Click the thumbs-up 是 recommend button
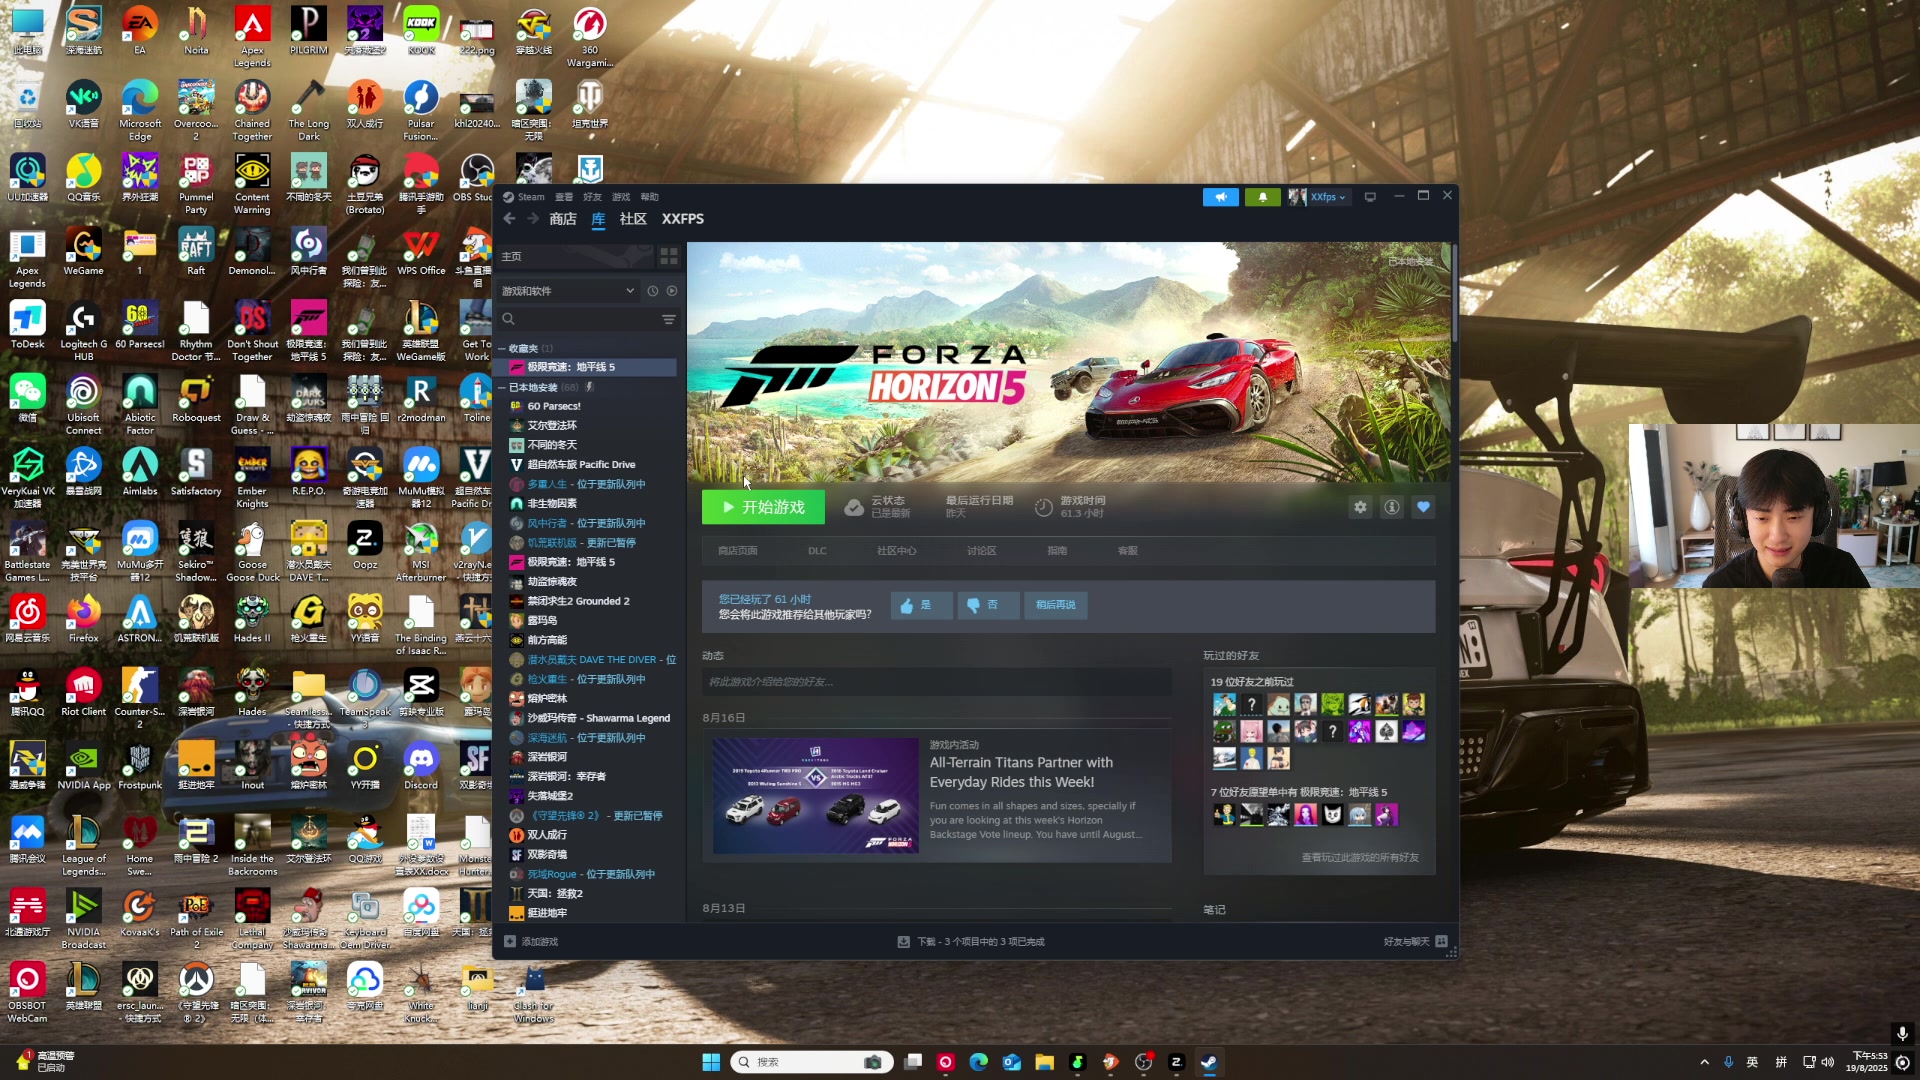This screenshot has width=1920, height=1080. [x=921, y=605]
